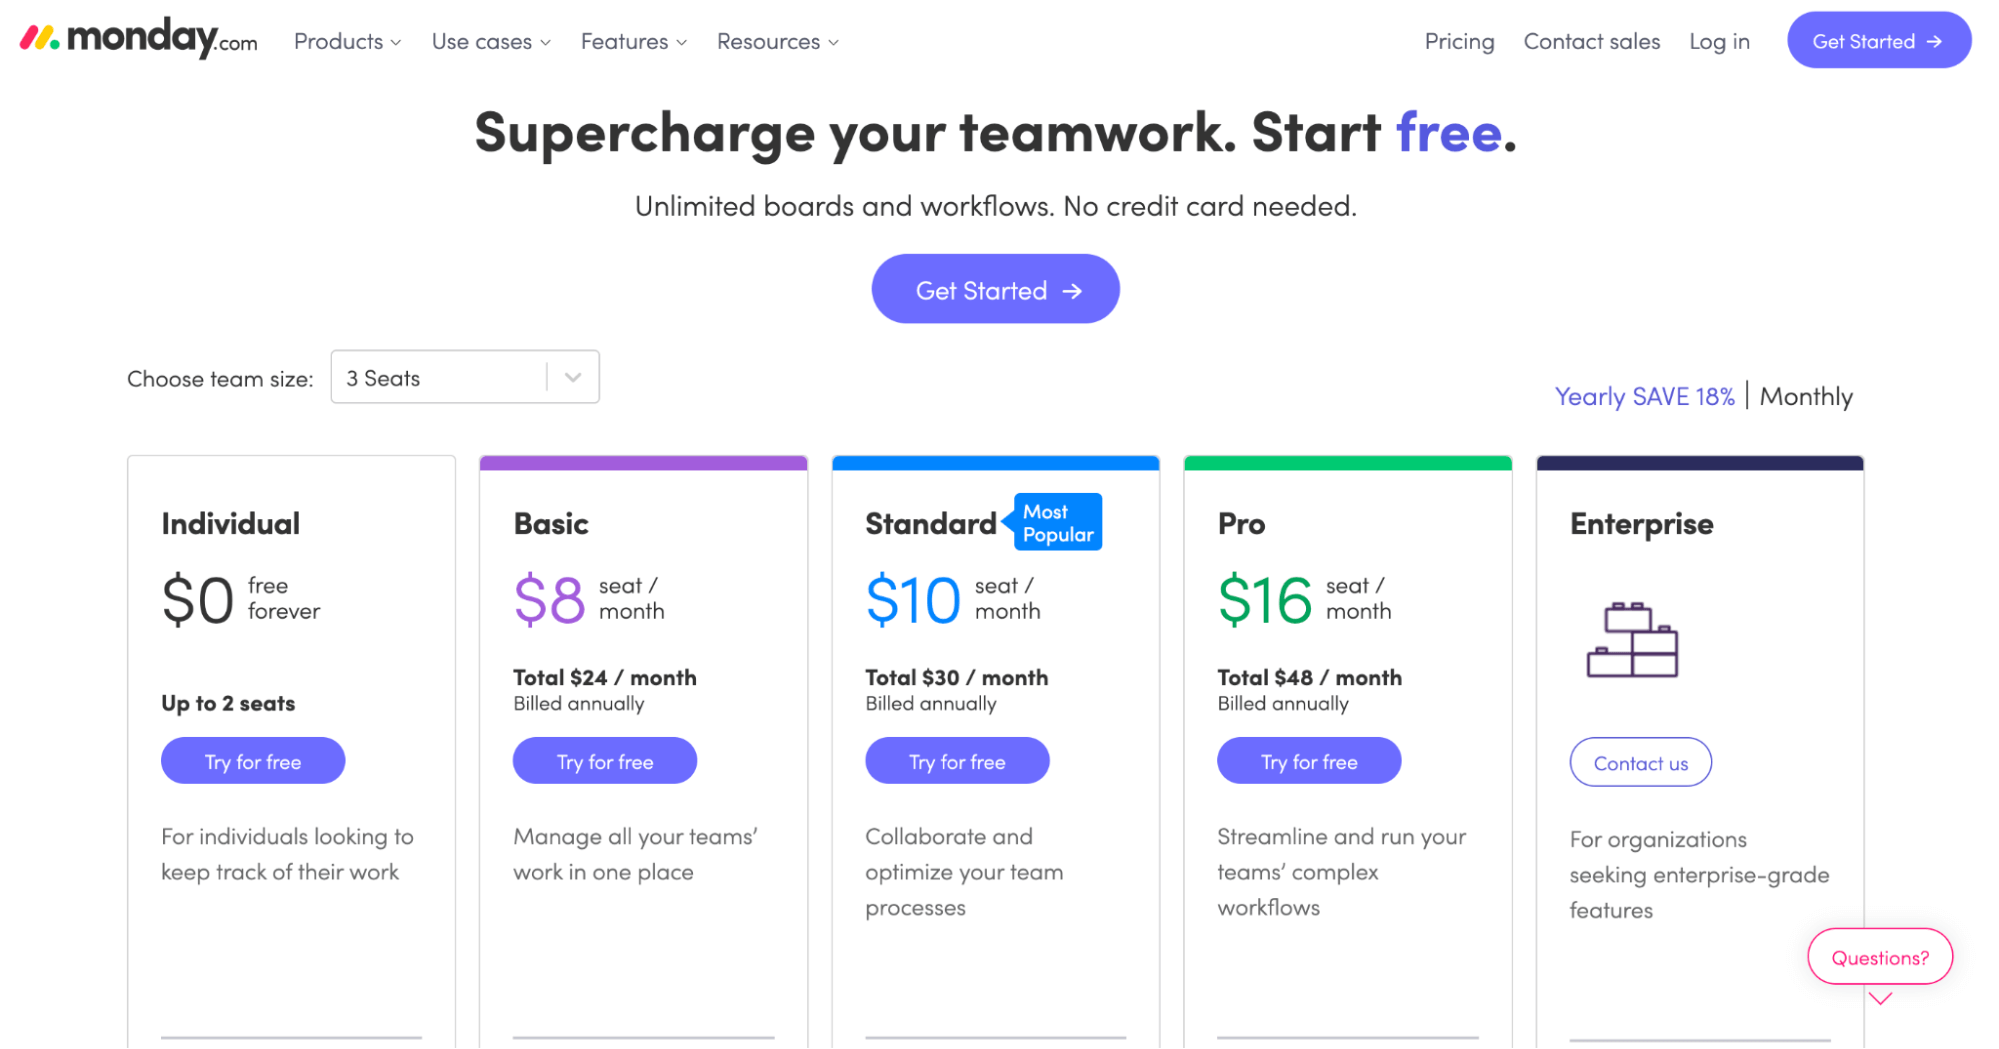This screenshot has width=1999, height=1049.
Task: Click the pink chevron below the Questions bubble
Action: coord(1879,998)
